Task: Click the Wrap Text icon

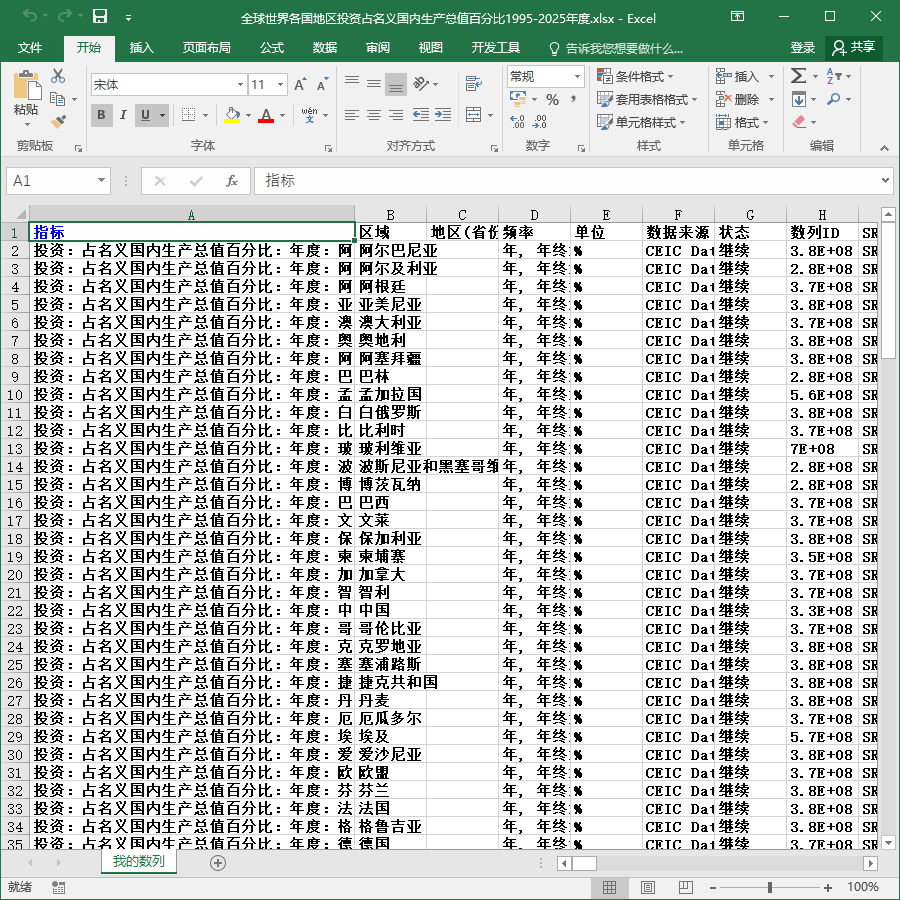Action: pos(474,84)
